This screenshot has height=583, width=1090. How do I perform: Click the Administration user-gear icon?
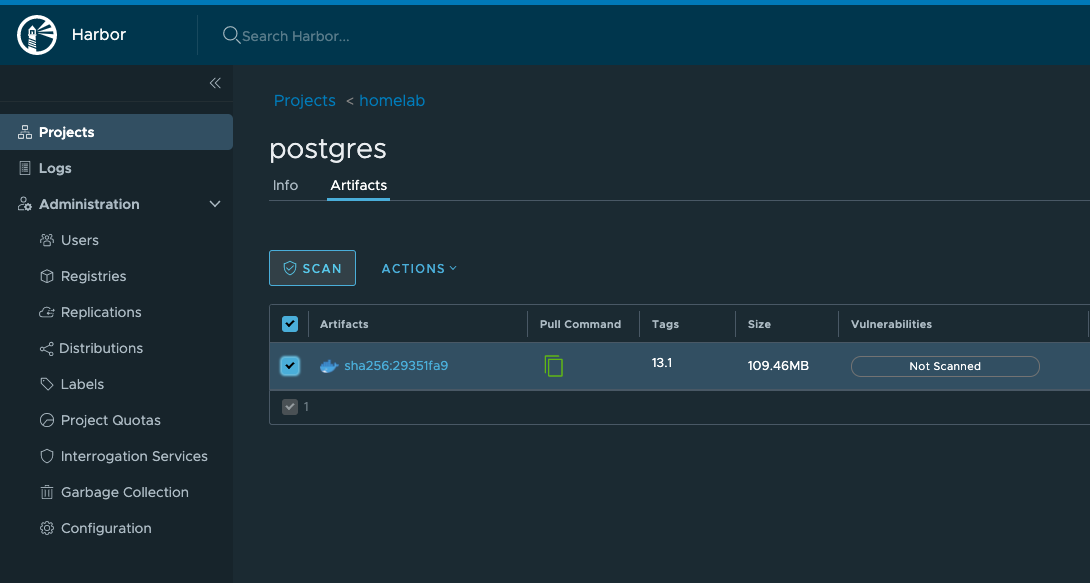tap(25, 204)
